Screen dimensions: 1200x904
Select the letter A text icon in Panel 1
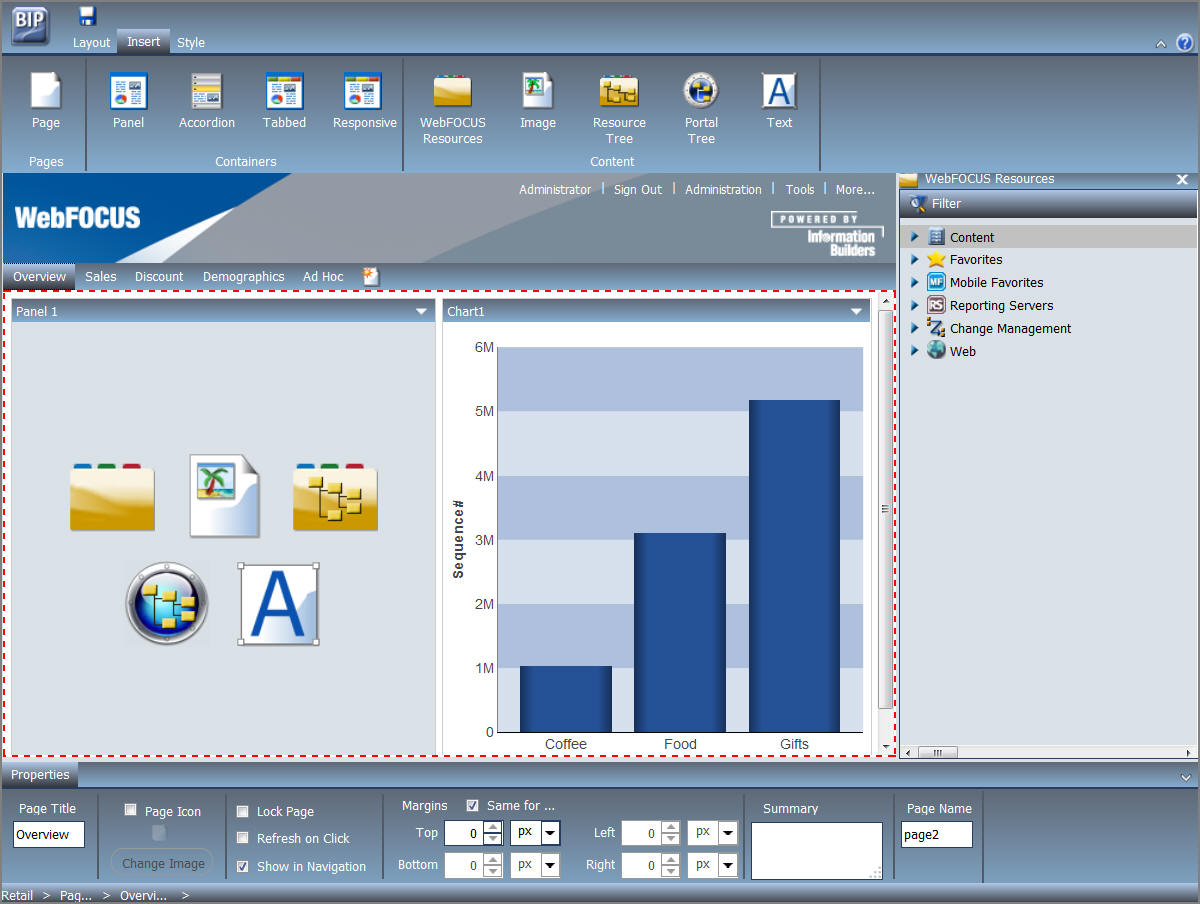[279, 604]
